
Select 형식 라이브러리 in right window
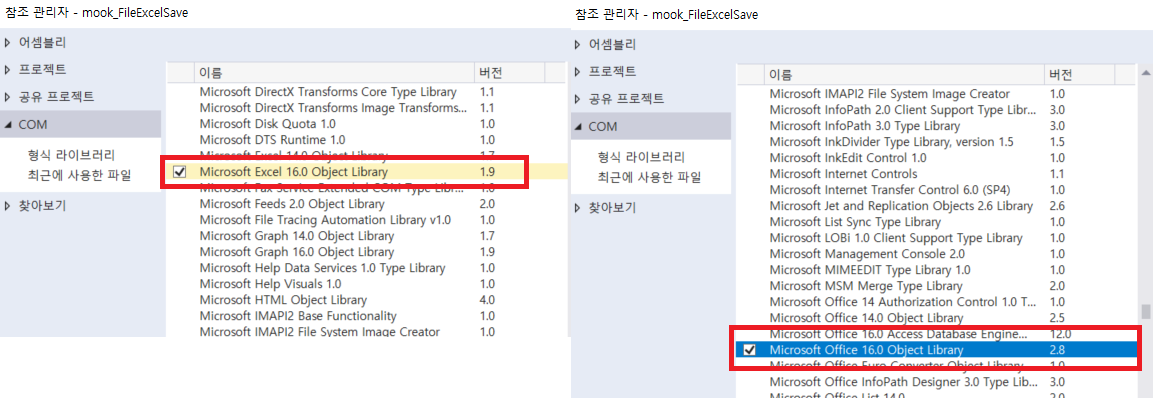[x=641, y=157]
